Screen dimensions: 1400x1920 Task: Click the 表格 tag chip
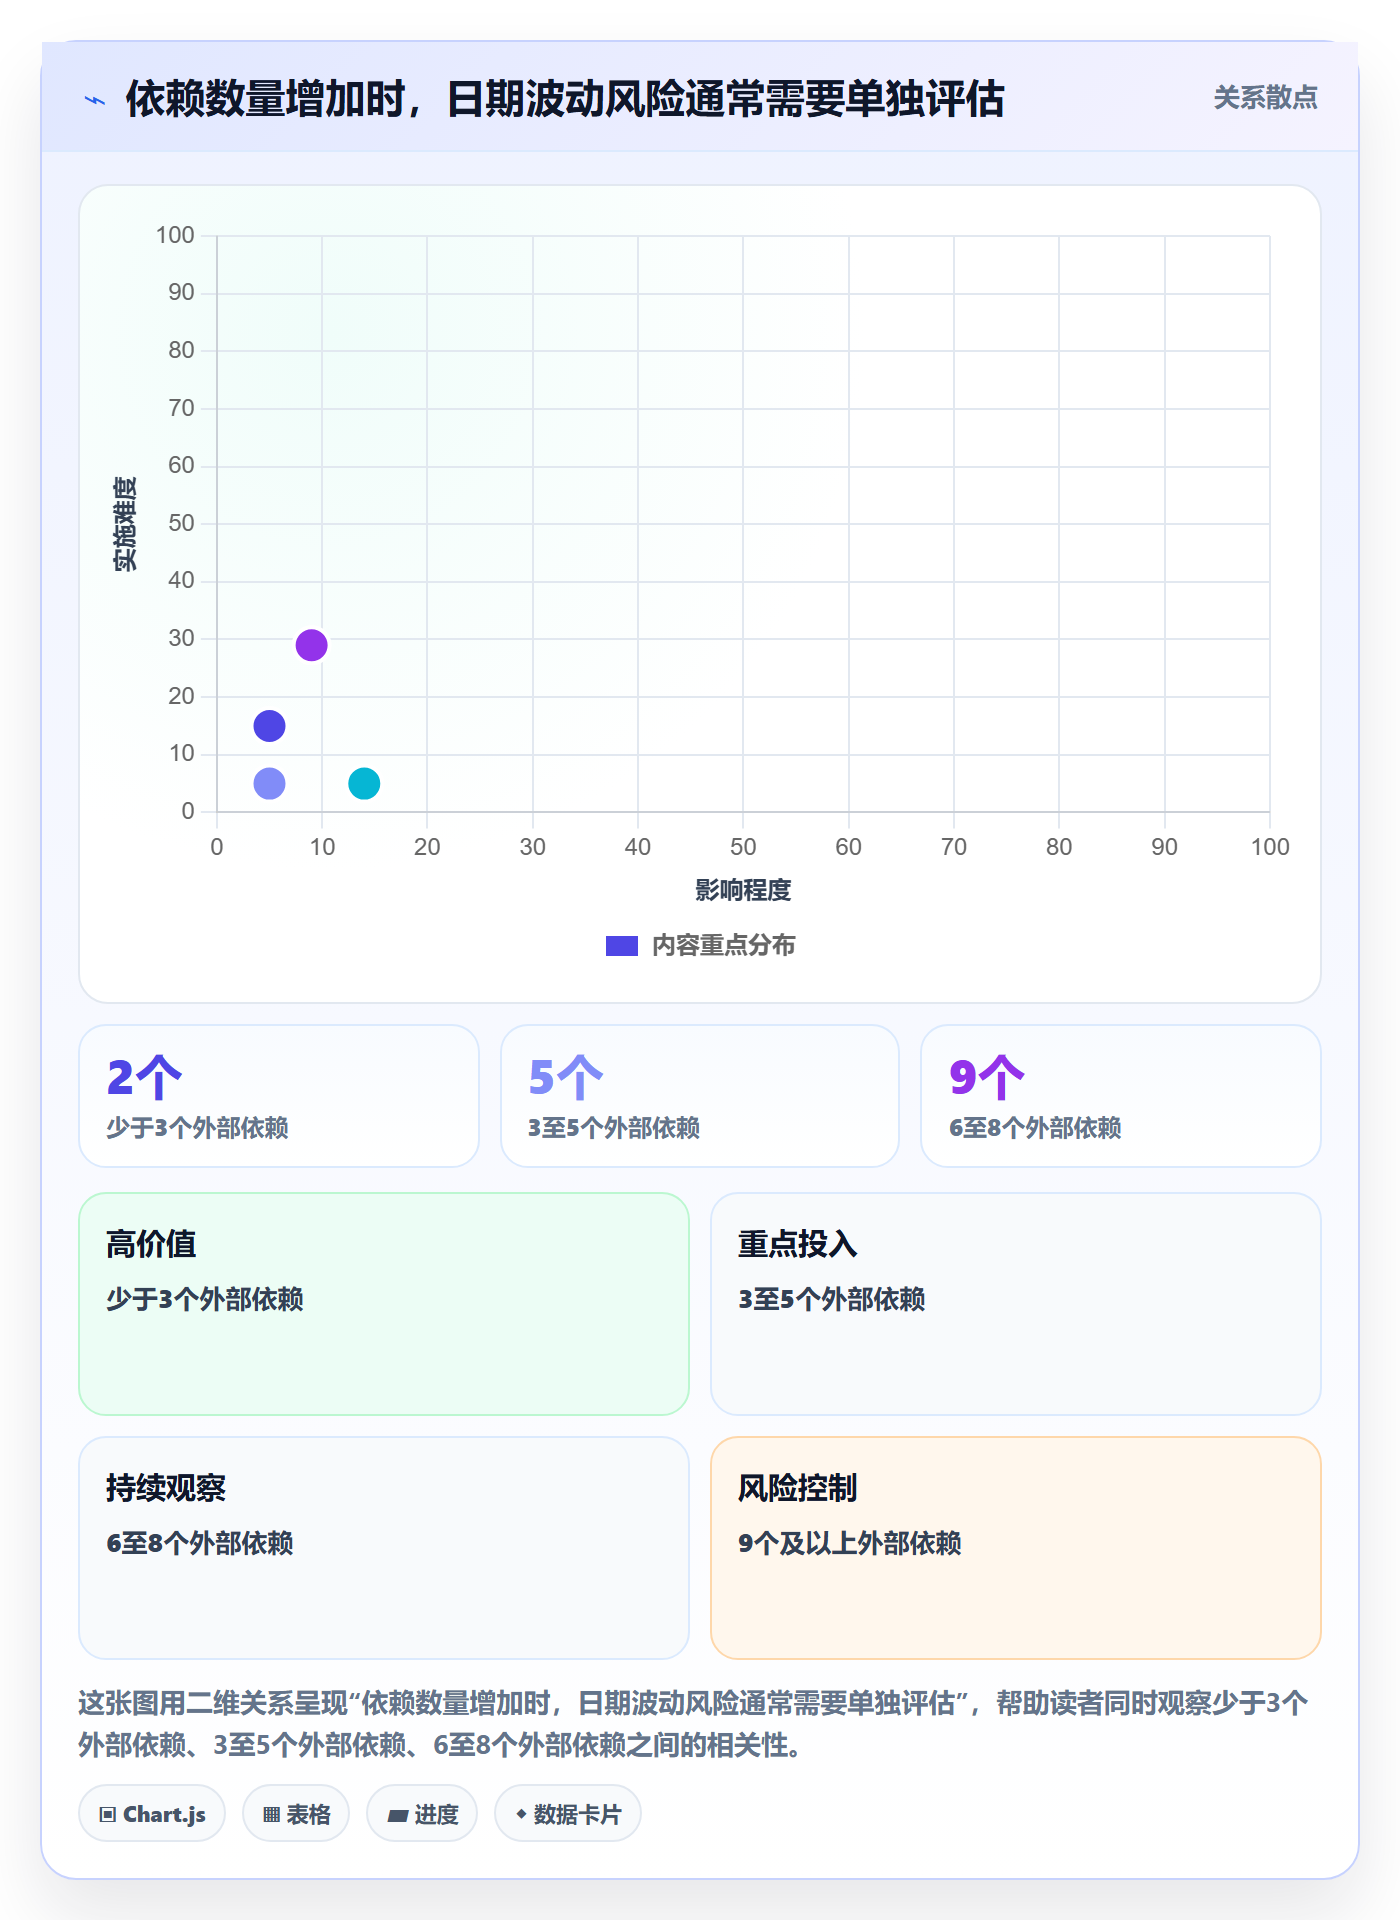point(296,1814)
